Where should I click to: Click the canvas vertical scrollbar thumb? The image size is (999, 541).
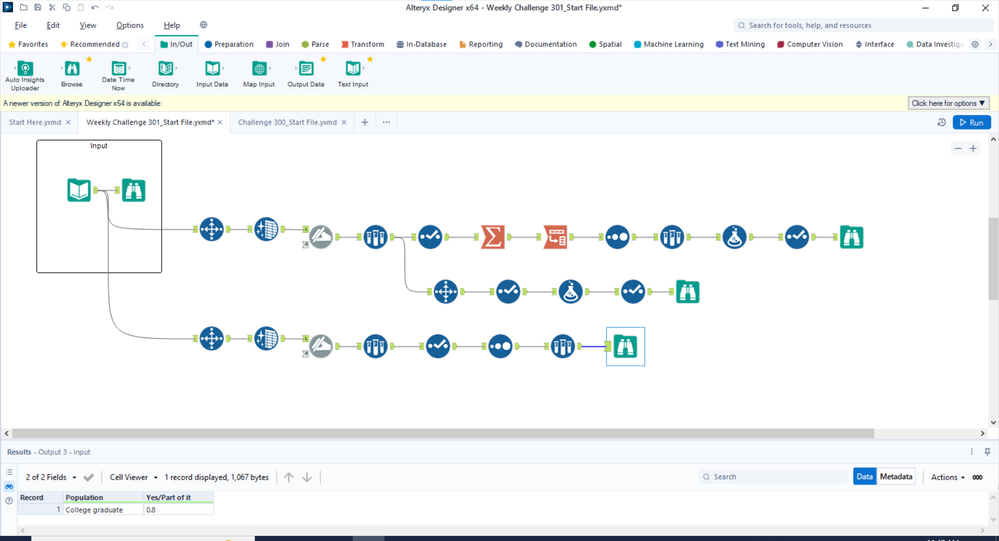[x=993, y=258]
